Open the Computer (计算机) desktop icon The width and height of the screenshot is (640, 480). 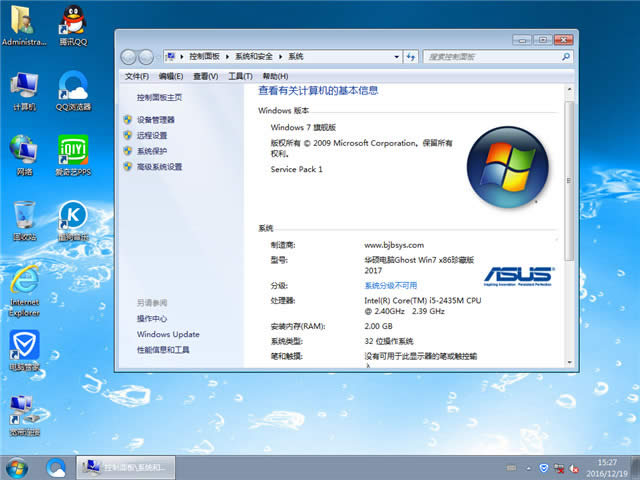[24, 91]
